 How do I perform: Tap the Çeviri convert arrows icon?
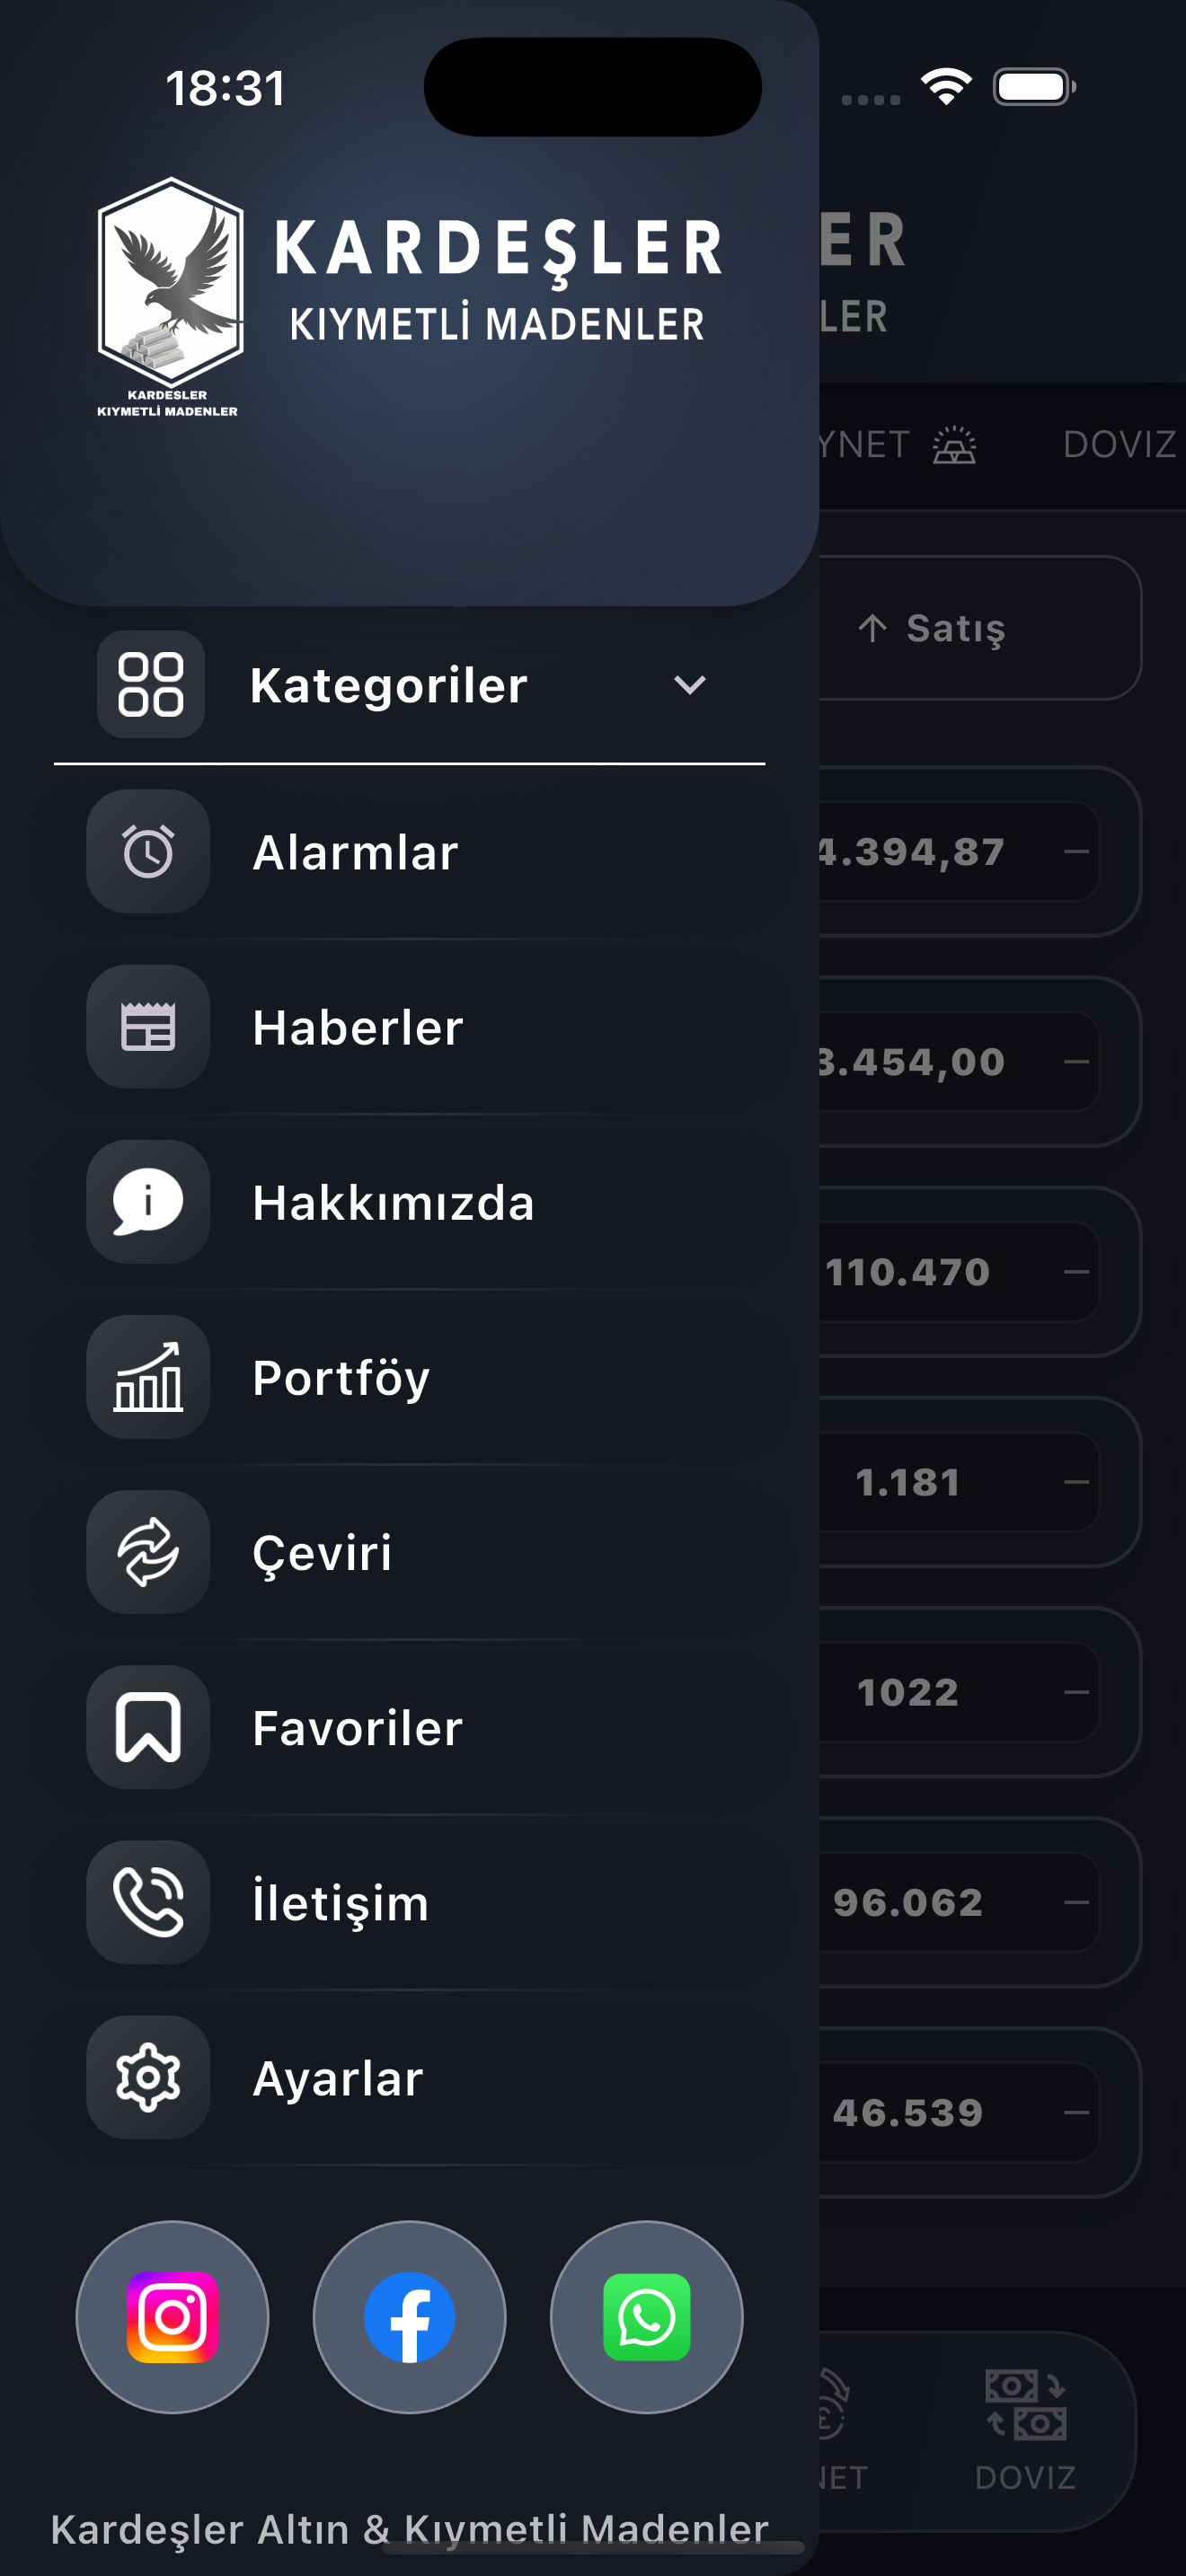coord(148,1552)
